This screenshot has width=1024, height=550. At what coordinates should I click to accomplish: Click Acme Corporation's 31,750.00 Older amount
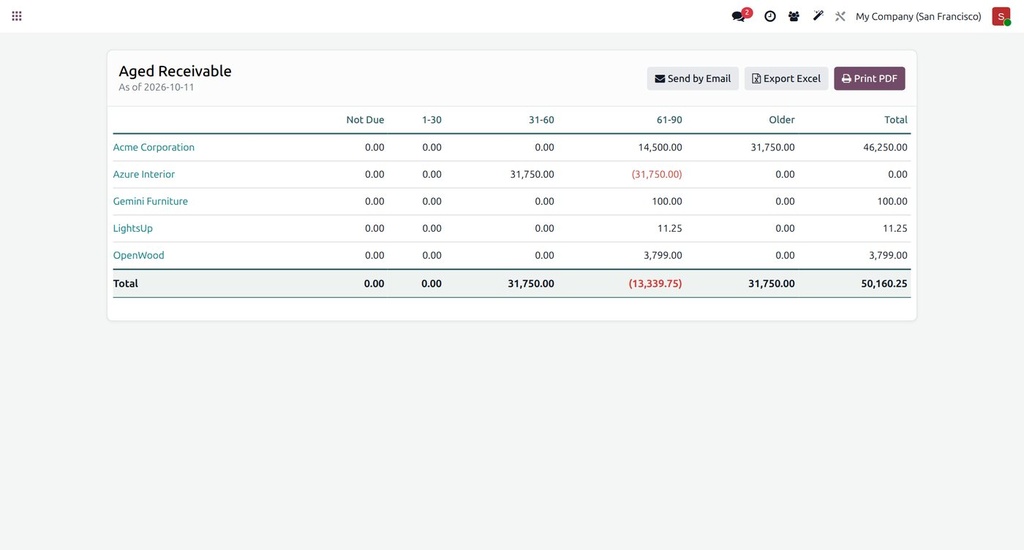coord(773,147)
